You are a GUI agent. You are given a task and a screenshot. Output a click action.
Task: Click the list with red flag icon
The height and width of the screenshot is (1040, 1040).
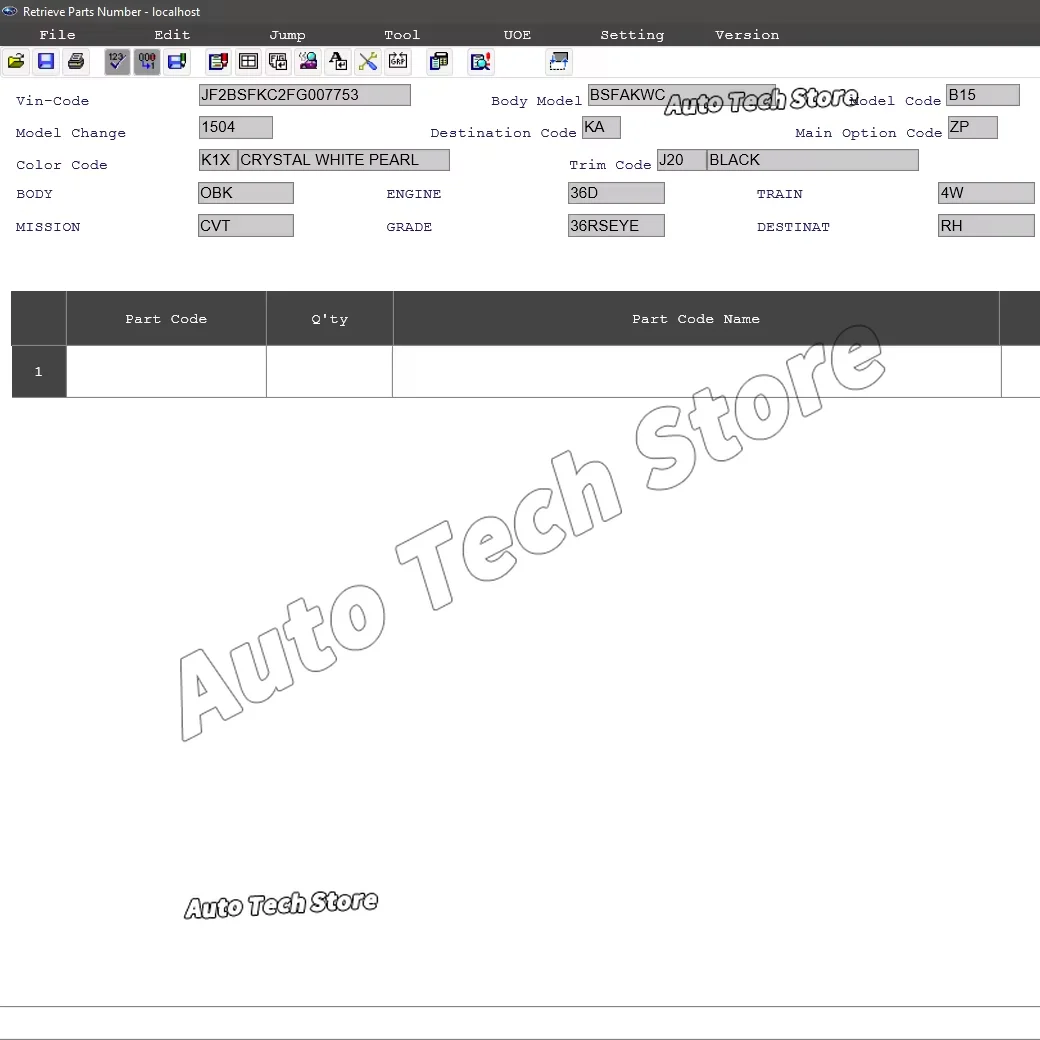point(218,62)
